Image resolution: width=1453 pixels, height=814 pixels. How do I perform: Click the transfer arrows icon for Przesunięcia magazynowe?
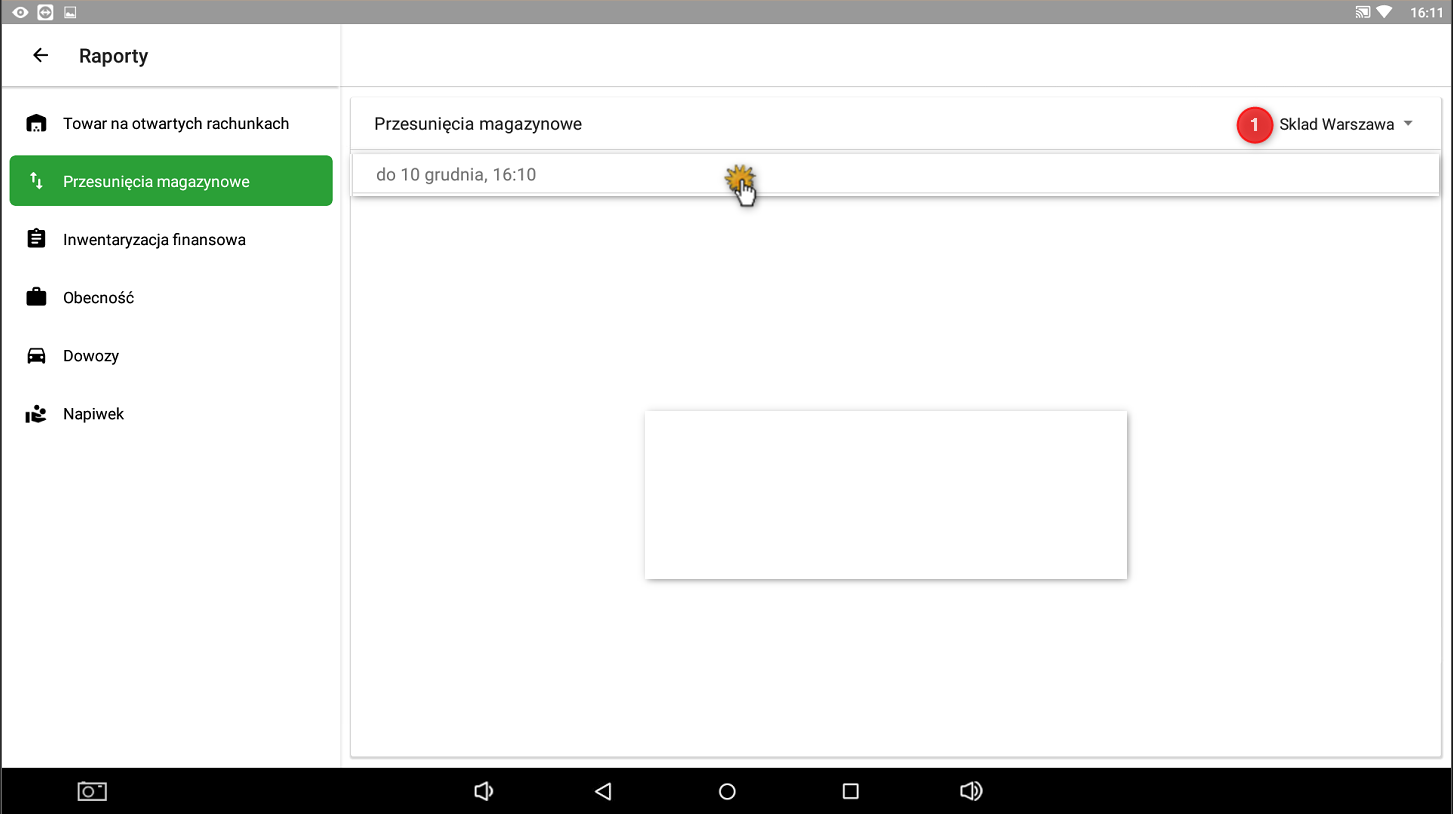pyautogui.click(x=36, y=181)
